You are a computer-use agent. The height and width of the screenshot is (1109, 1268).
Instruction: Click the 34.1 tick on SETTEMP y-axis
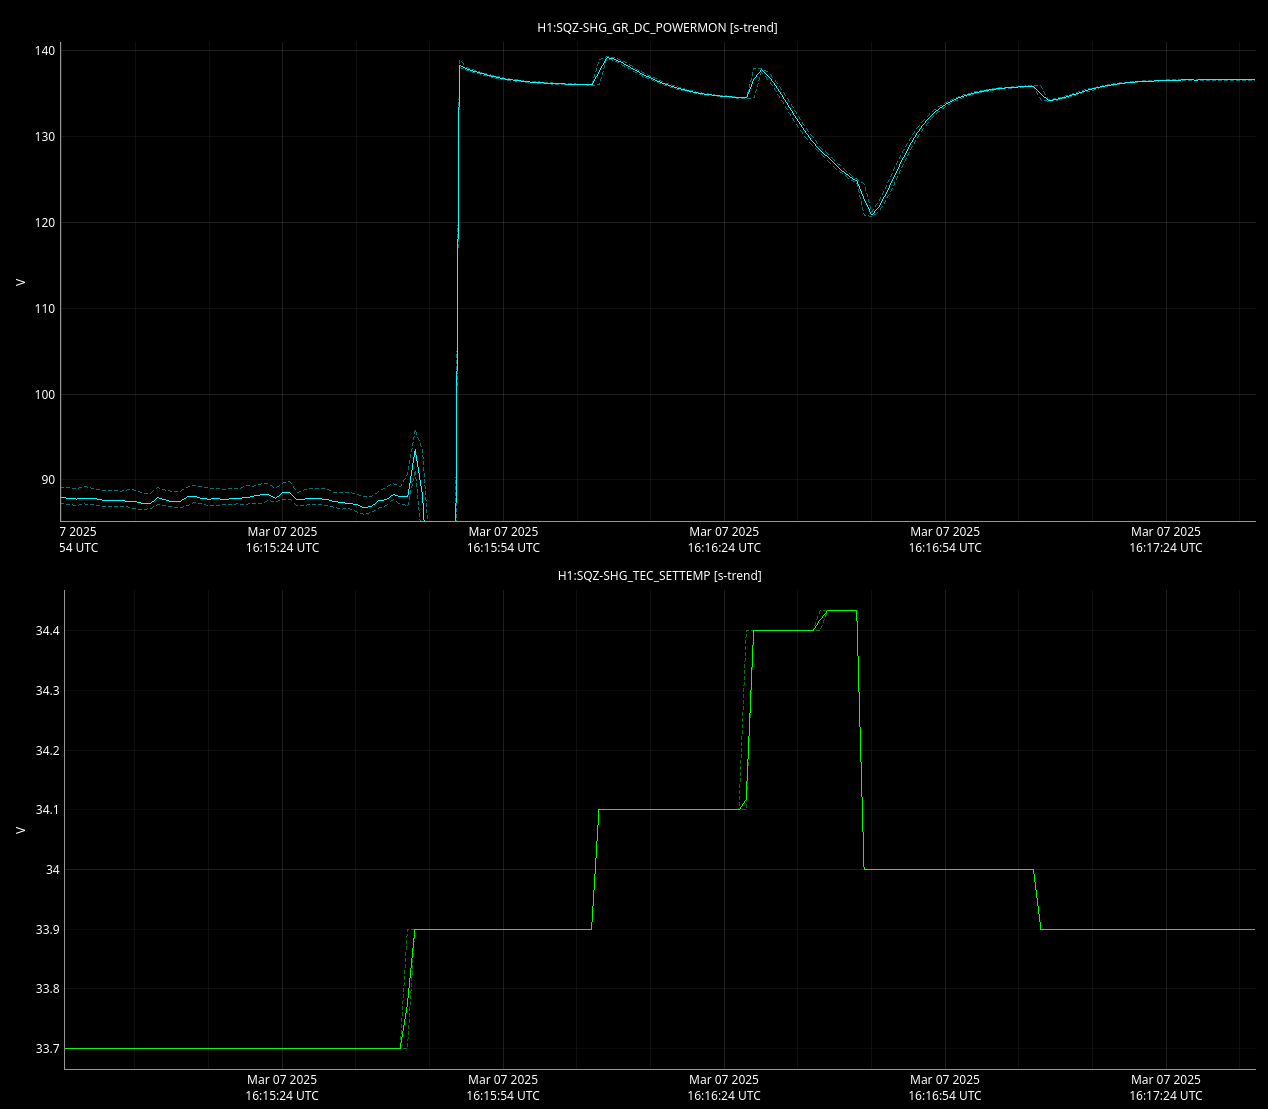47,810
